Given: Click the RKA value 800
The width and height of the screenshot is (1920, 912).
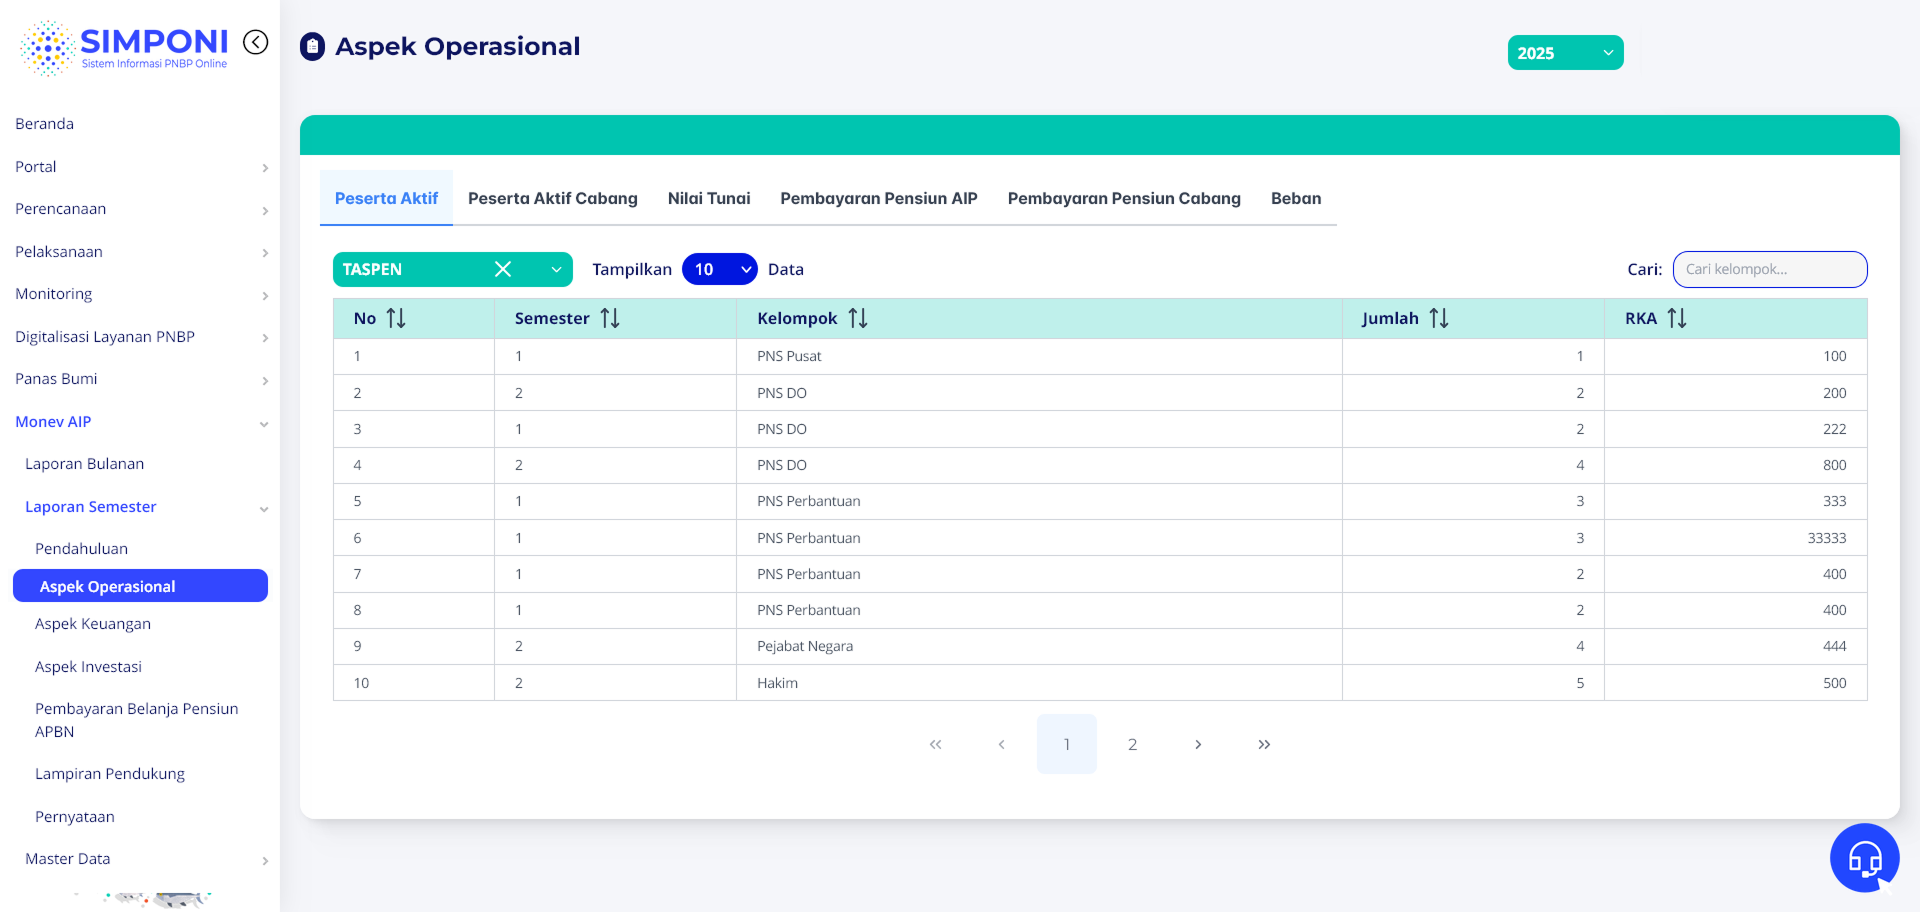Looking at the screenshot, I should 1834,465.
